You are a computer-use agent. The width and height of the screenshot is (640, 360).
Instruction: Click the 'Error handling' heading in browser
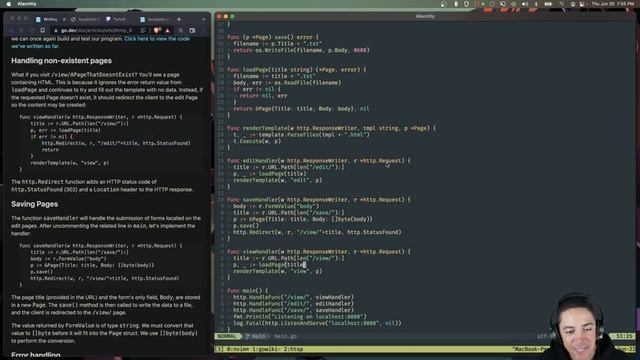click(36, 355)
